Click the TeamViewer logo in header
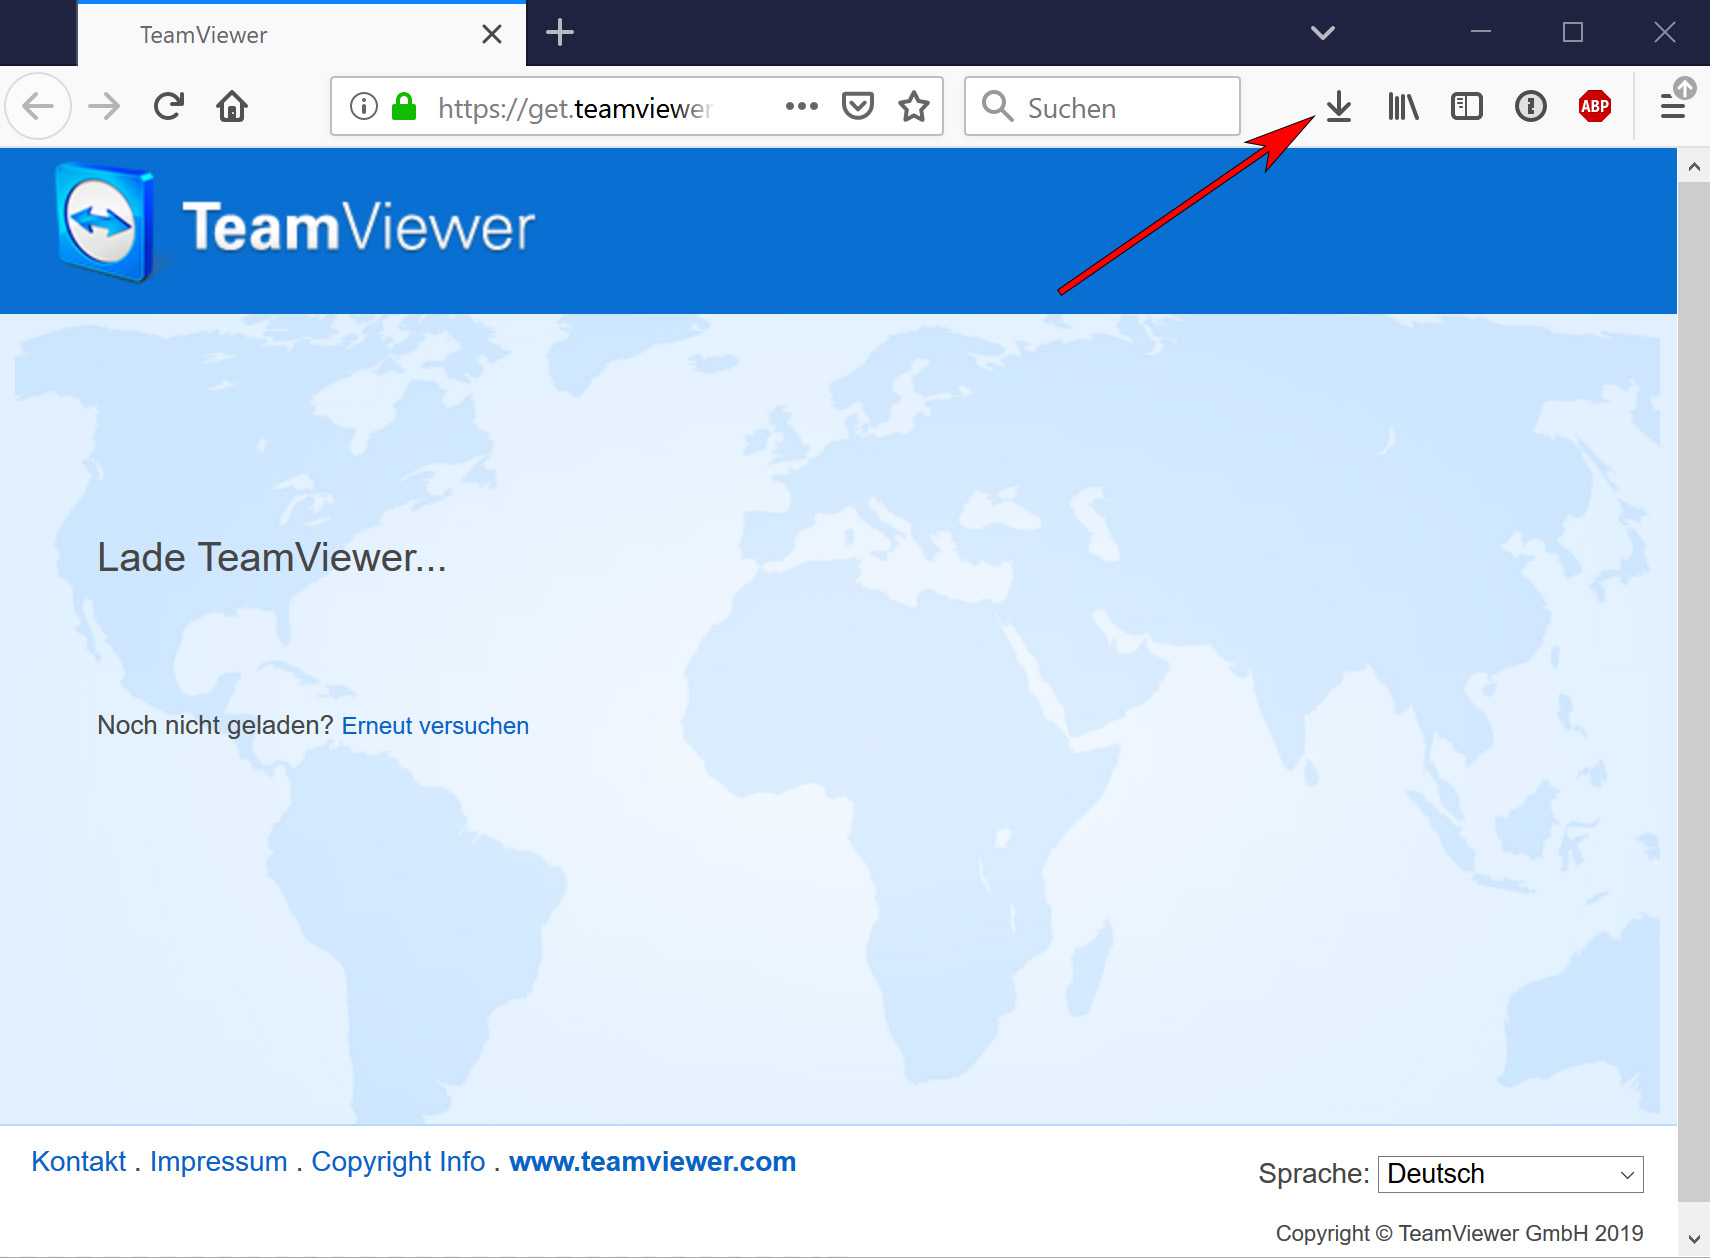This screenshot has height=1258, width=1710. pos(295,224)
